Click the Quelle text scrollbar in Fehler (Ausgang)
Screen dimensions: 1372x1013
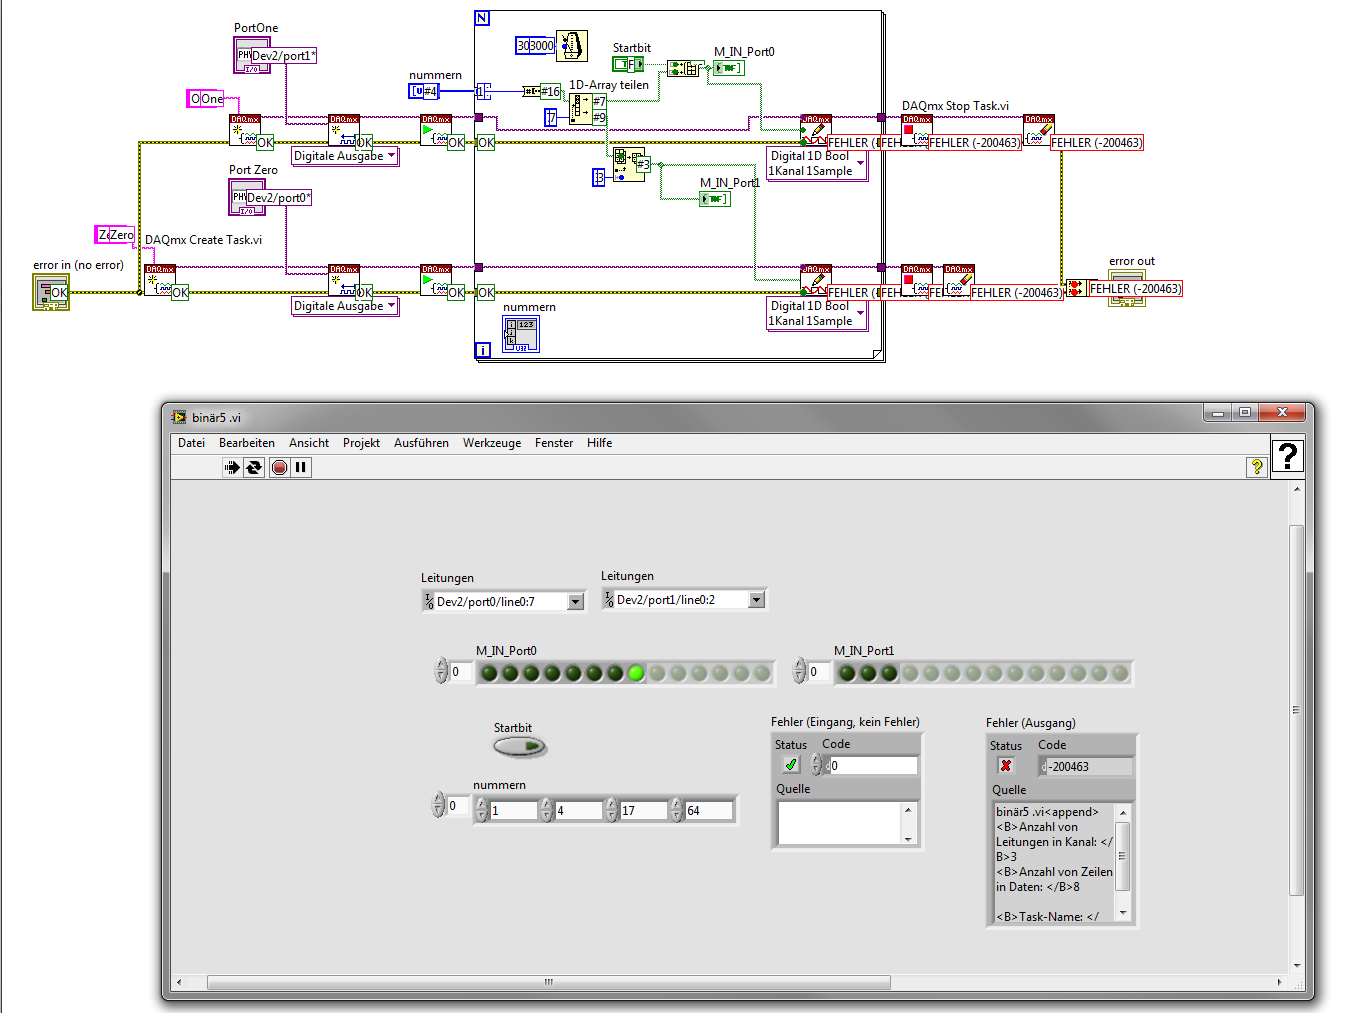tap(1123, 862)
